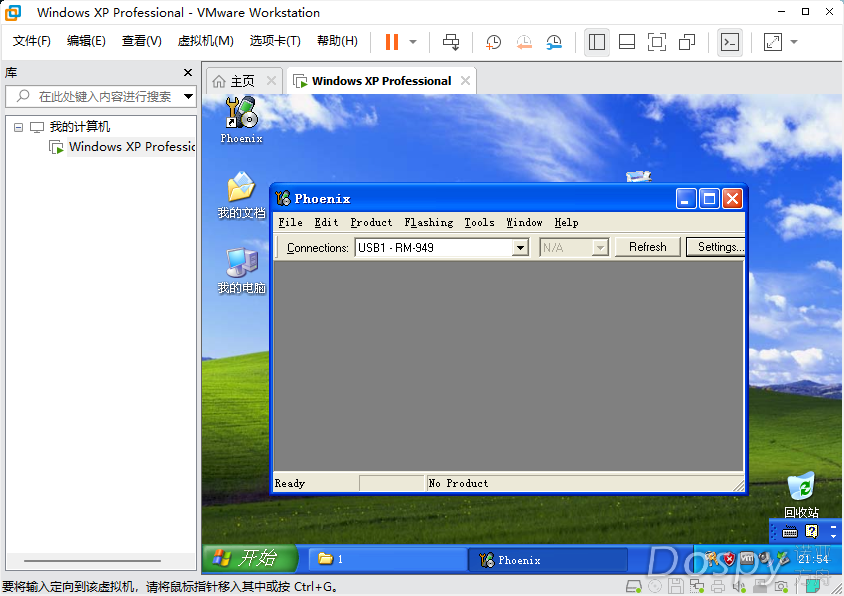Click the full screen mode toolbar icon
The width and height of the screenshot is (844, 596).
click(x=657, y=42)
